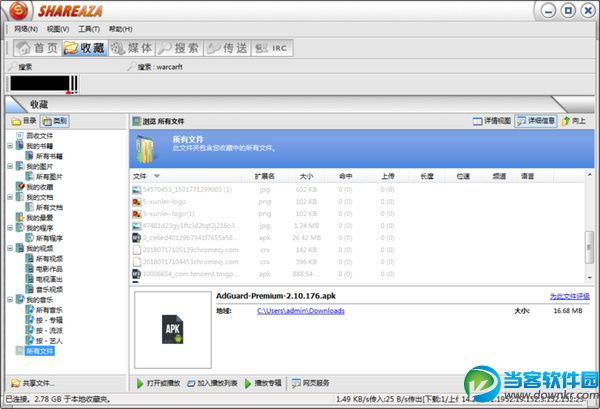Select the 所有书籍 album icon
The image size is (600, 409).
tap(29, 156)
